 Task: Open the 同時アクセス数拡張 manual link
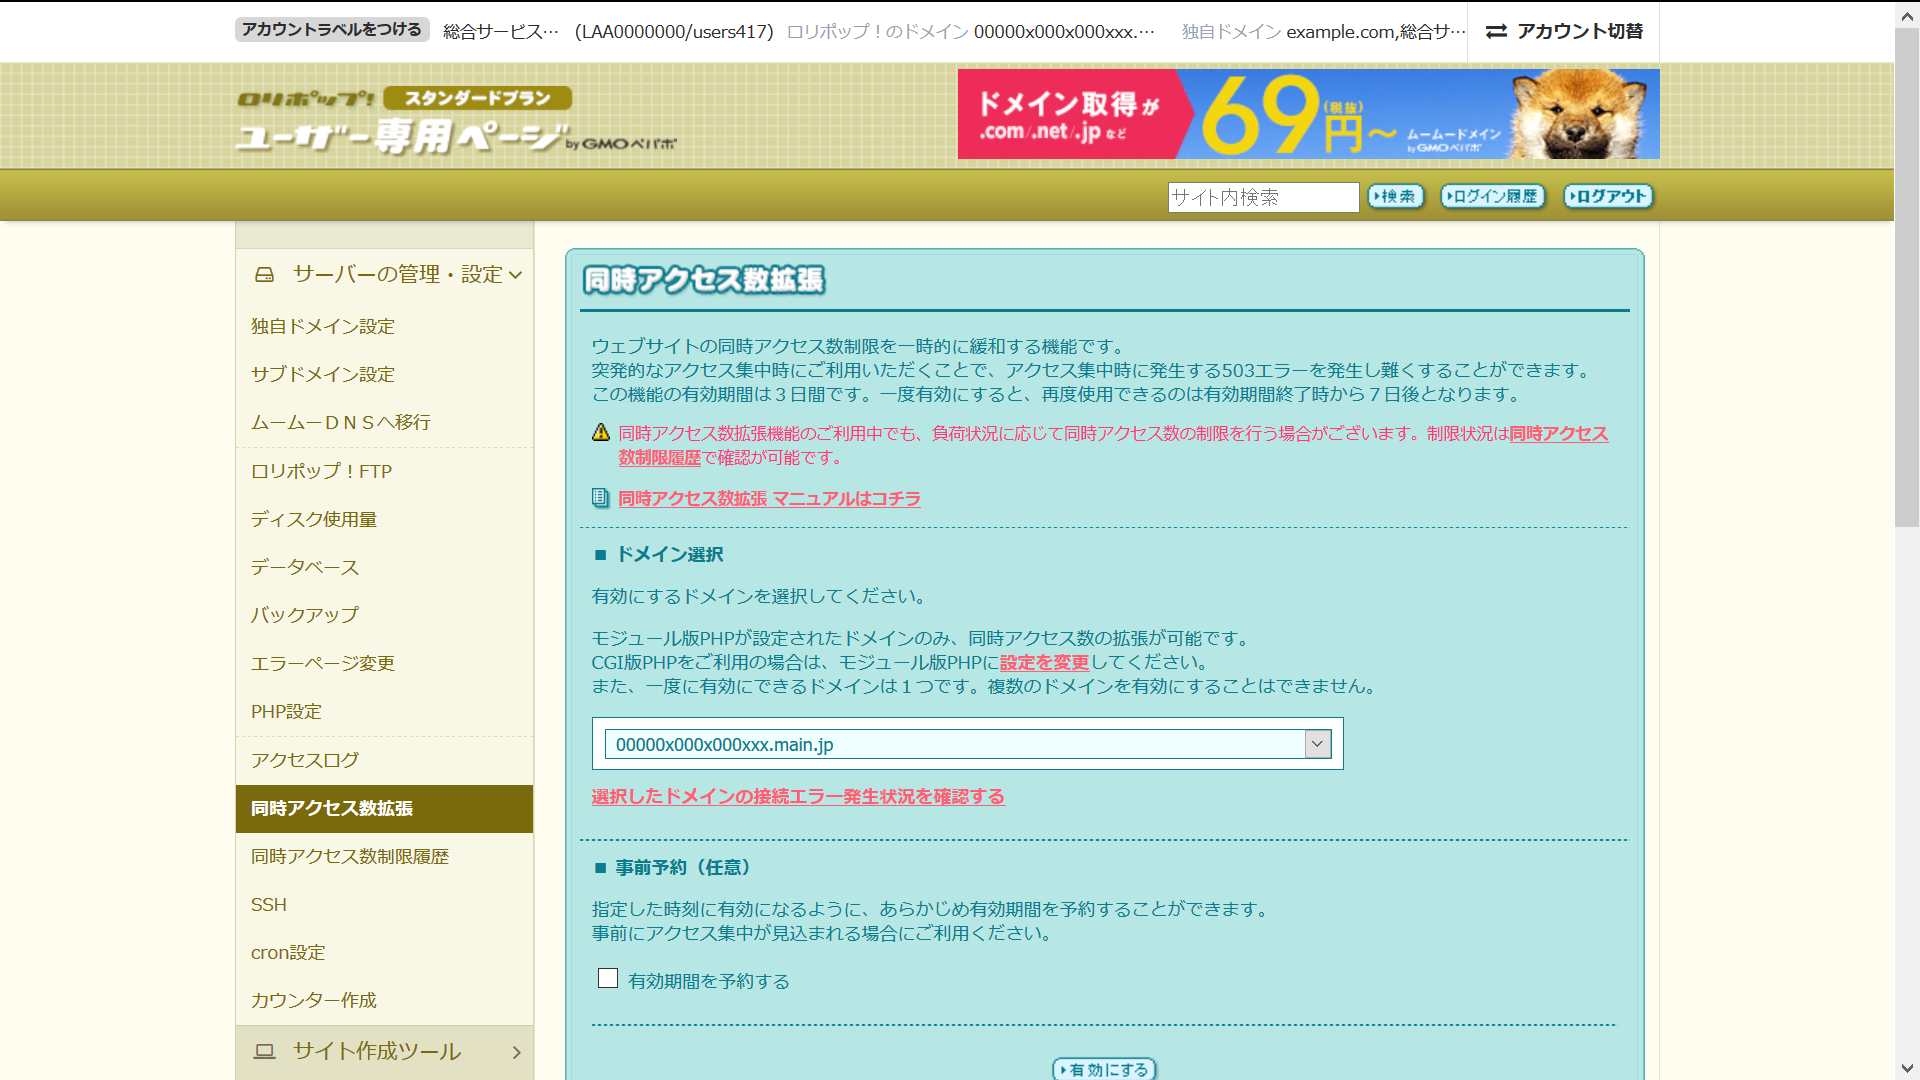click(769, 498)
